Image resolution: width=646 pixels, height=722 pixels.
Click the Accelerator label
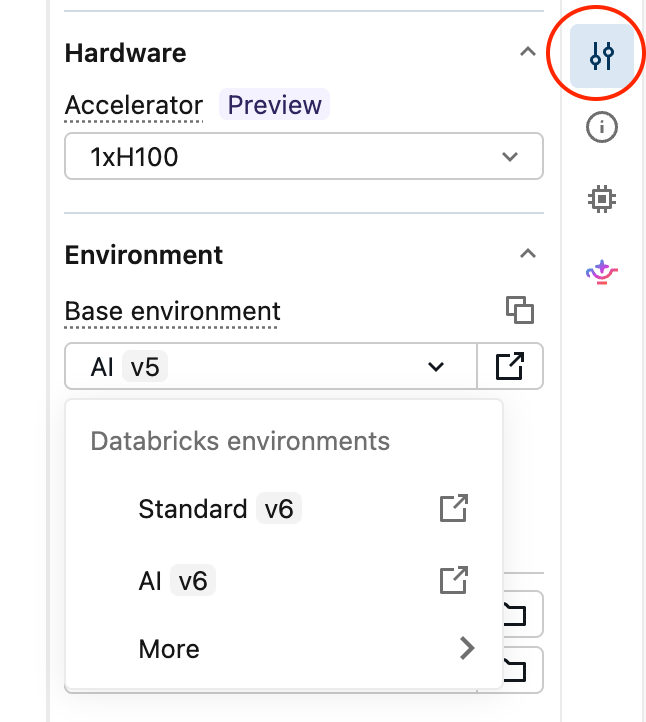pyautogui.click(x=134, y=105)
